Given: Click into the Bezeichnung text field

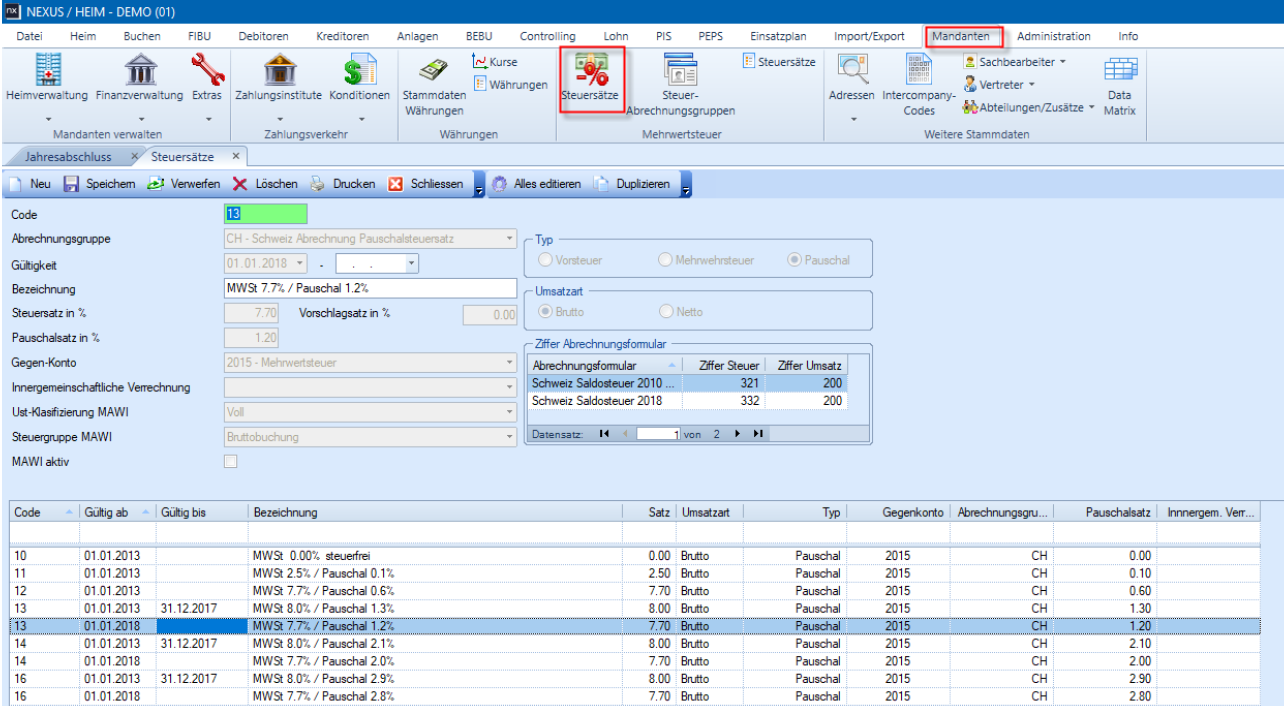Looking at the screenshot, I should click(x=370, y=288).
